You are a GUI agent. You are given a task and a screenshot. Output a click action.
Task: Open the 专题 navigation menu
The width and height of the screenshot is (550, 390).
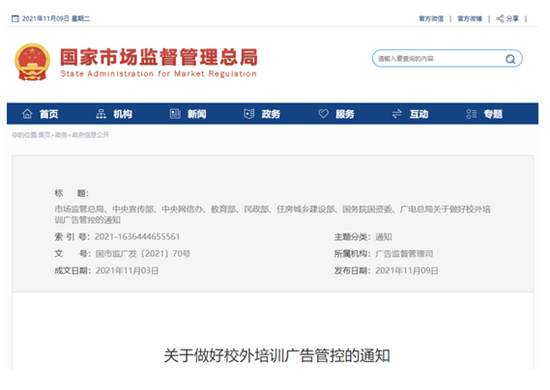point(493,114)
